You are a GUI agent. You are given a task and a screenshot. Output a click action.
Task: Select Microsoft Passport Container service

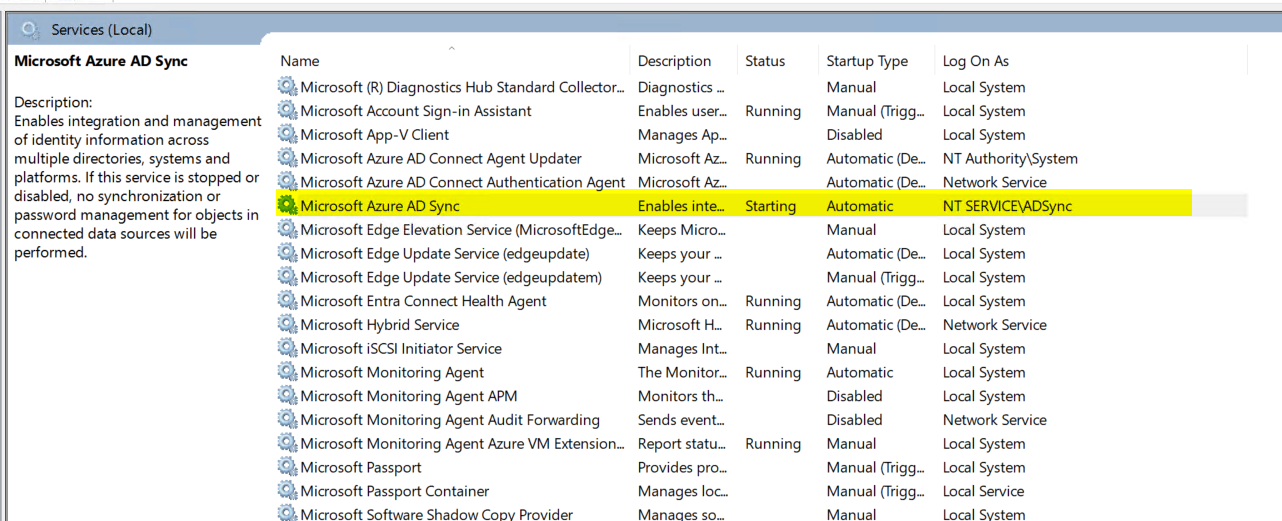(x=395, y=491)
